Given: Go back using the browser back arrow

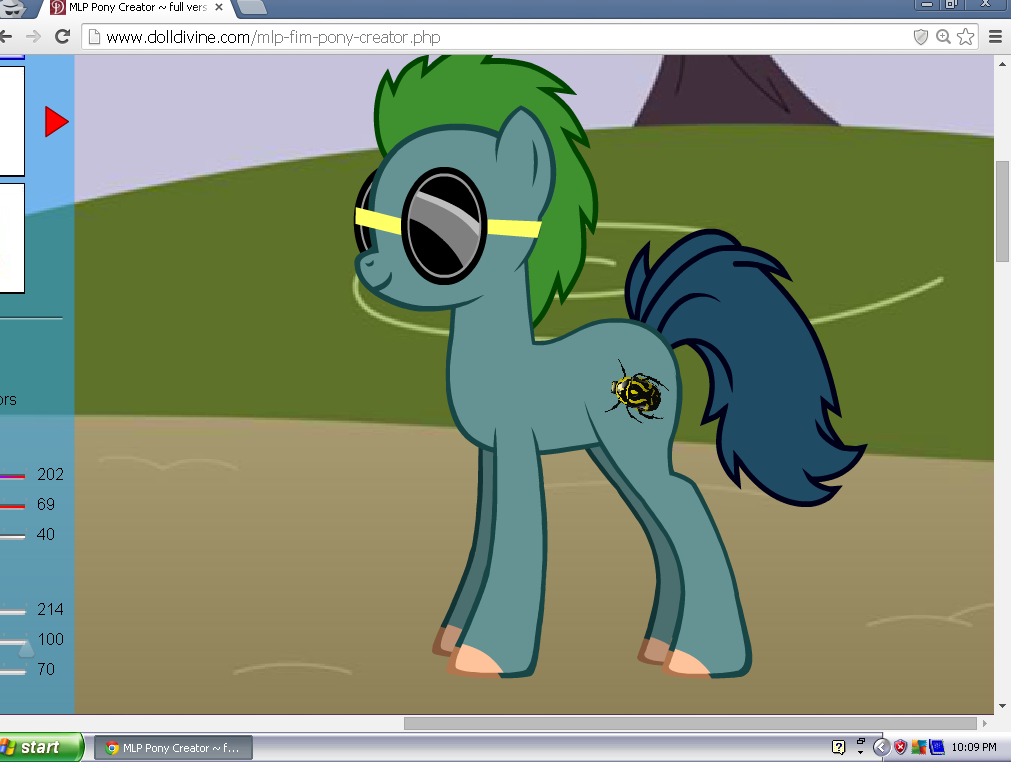Looking at the screenshot, I should coord(7,37).
